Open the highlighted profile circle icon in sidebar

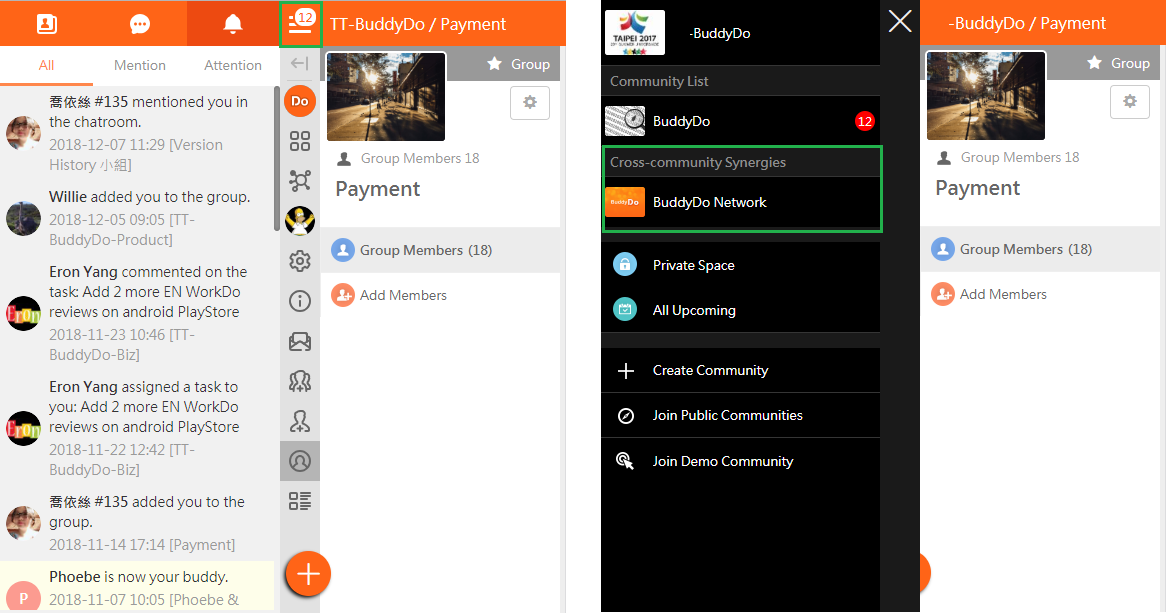[300, 461]
